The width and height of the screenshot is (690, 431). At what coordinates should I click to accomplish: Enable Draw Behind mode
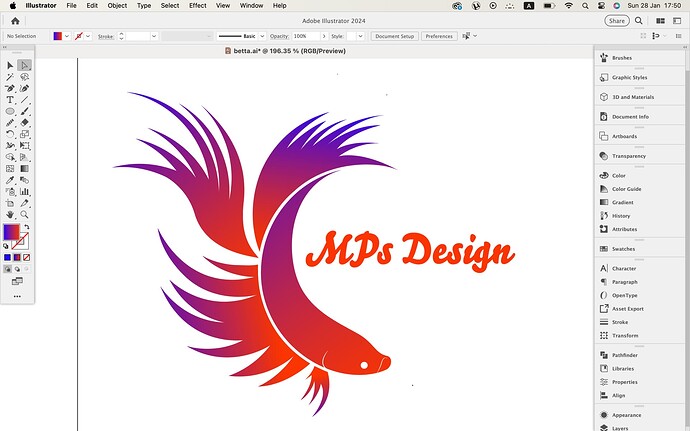coord(17,269)
